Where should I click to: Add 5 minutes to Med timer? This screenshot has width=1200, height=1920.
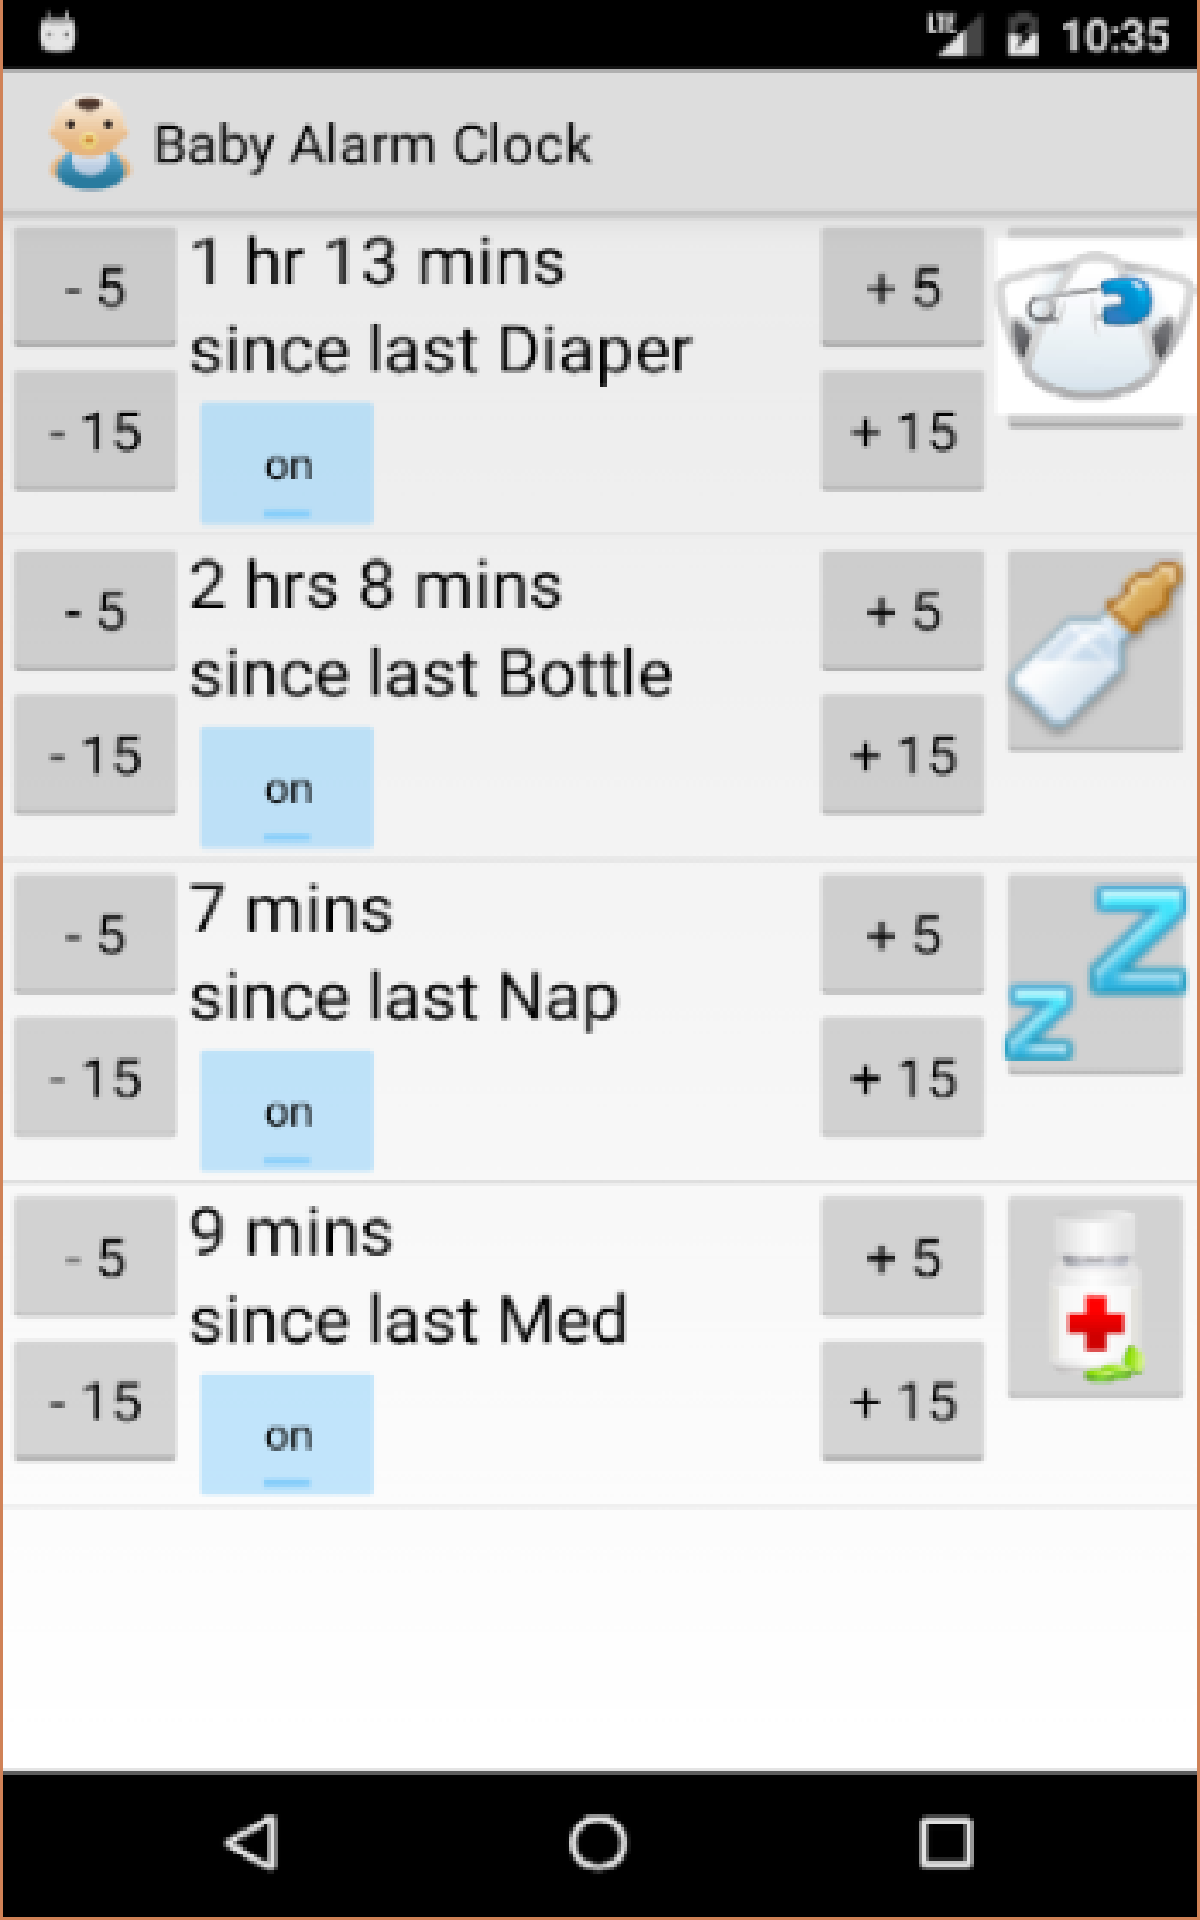[x=903, y=1257]
